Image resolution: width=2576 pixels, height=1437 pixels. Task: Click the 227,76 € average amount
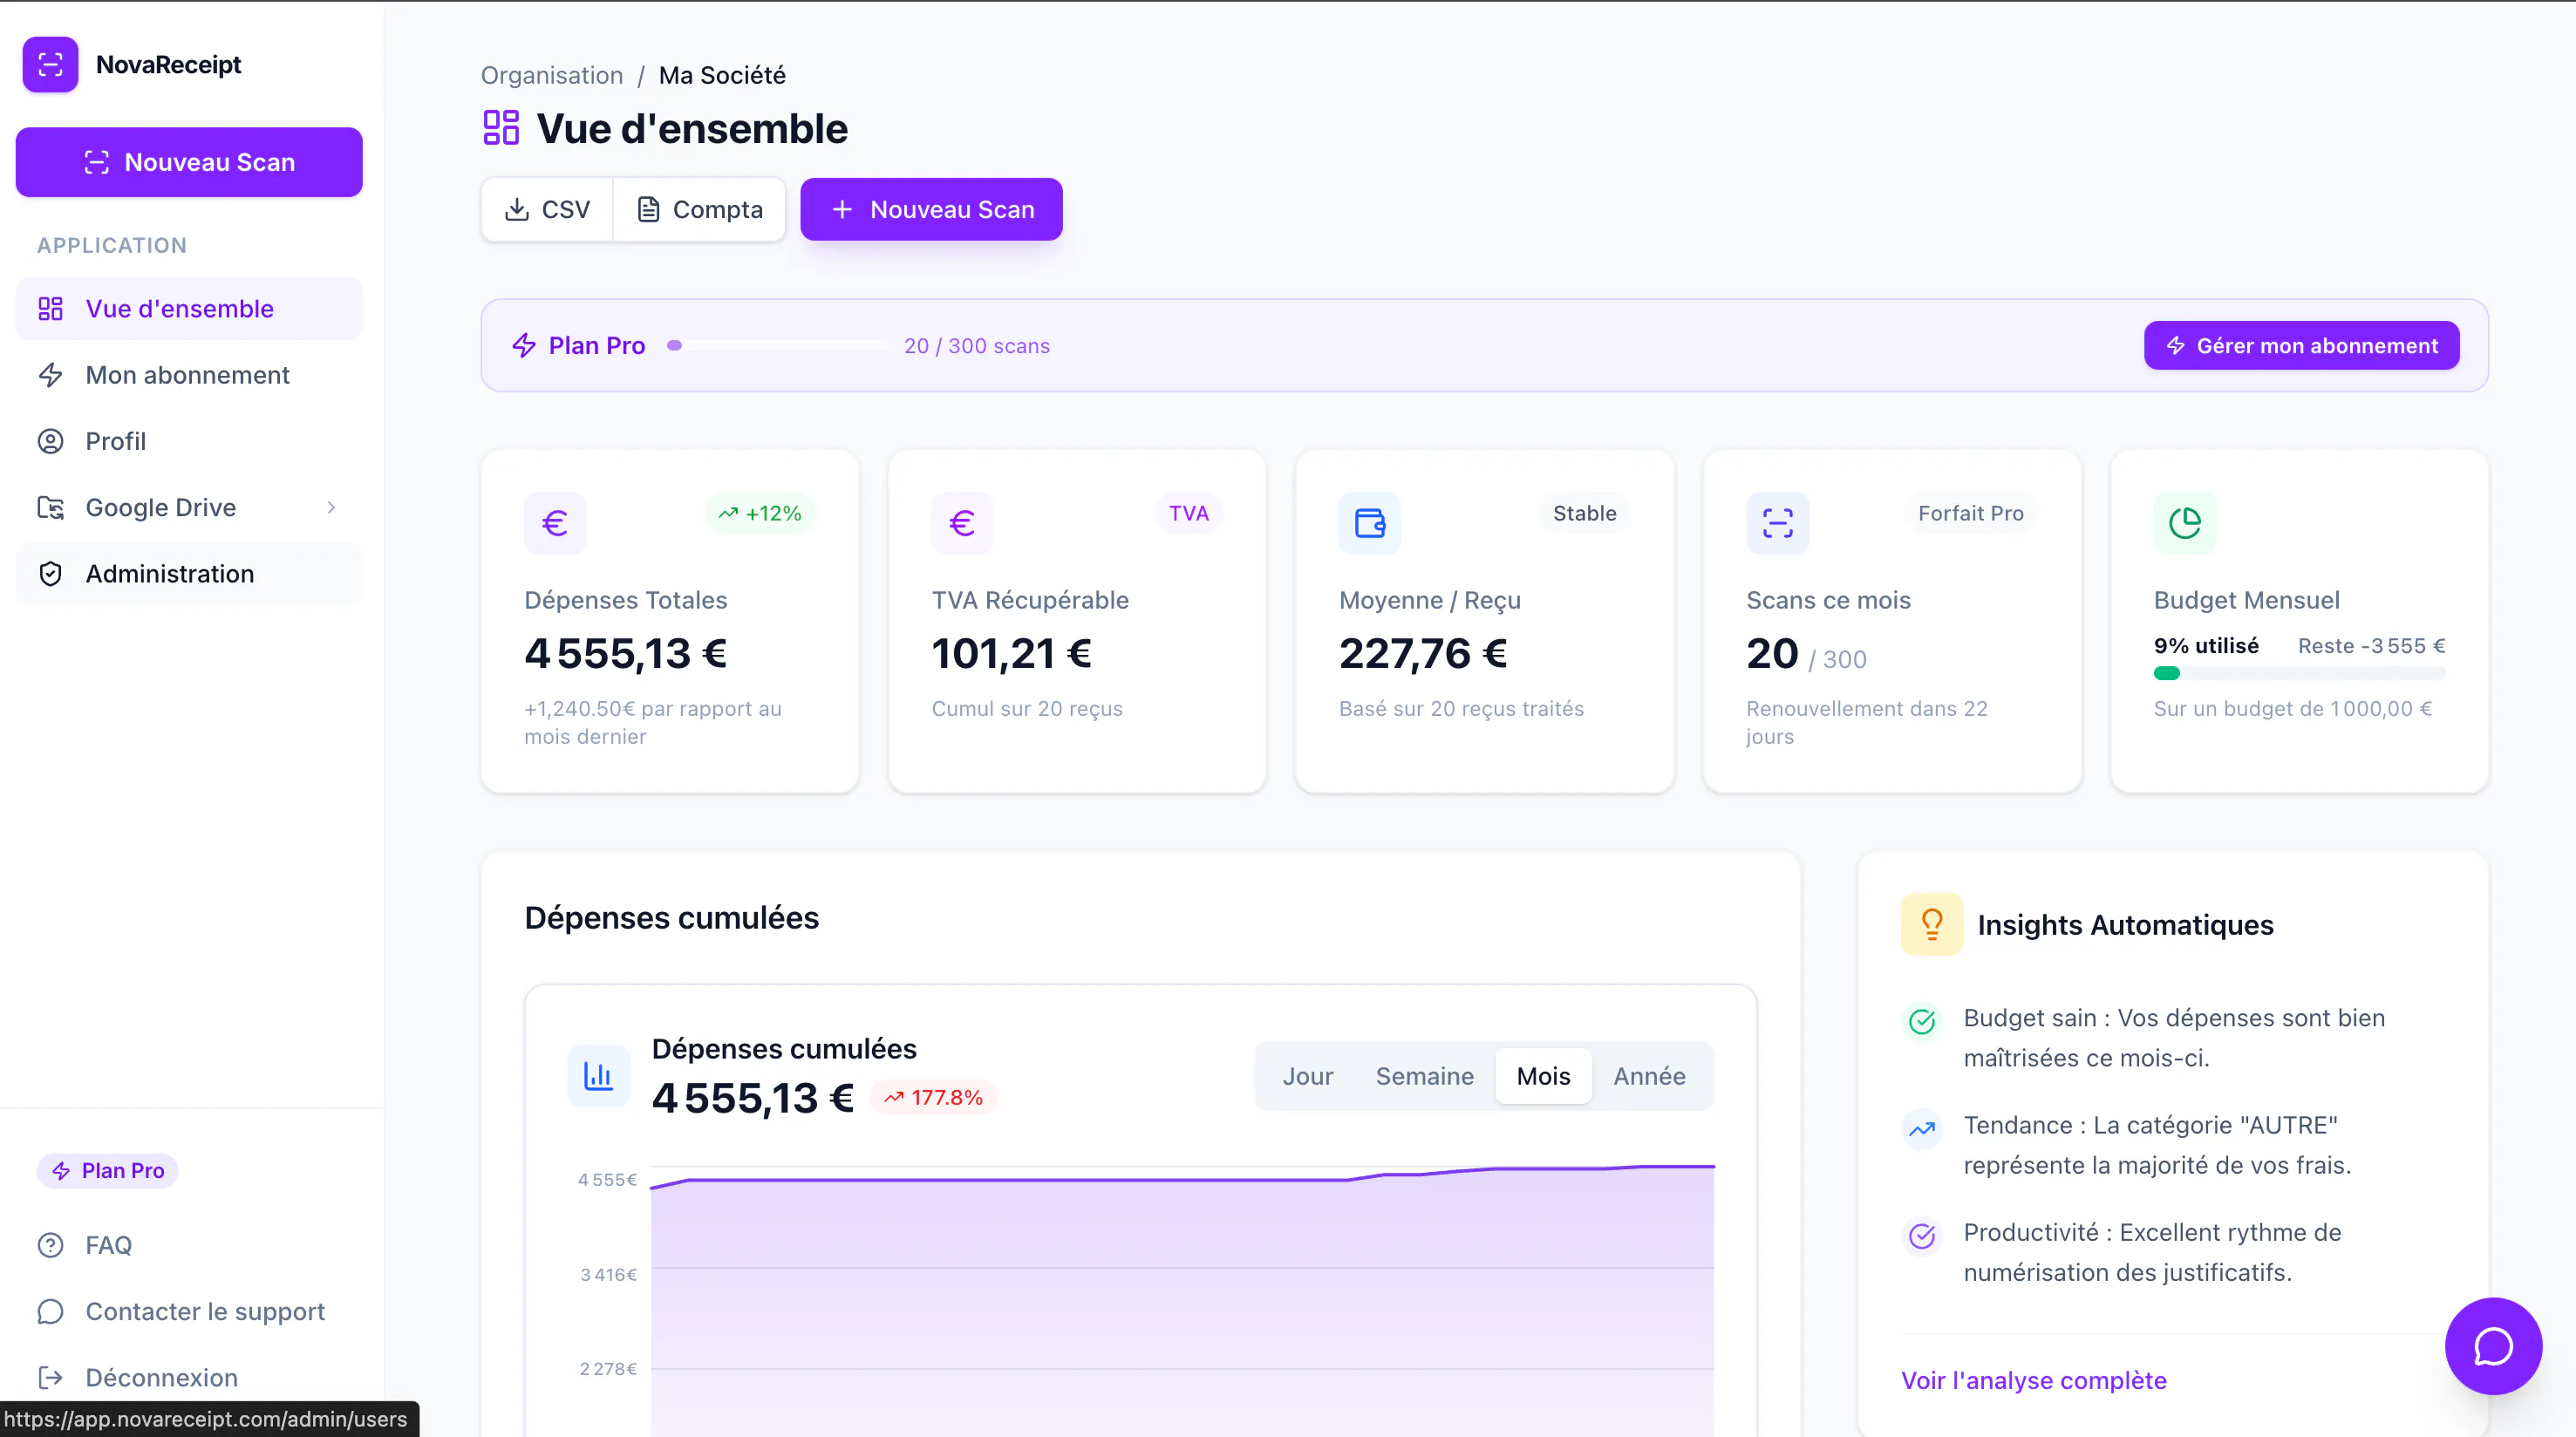(x=1423, y=654)
